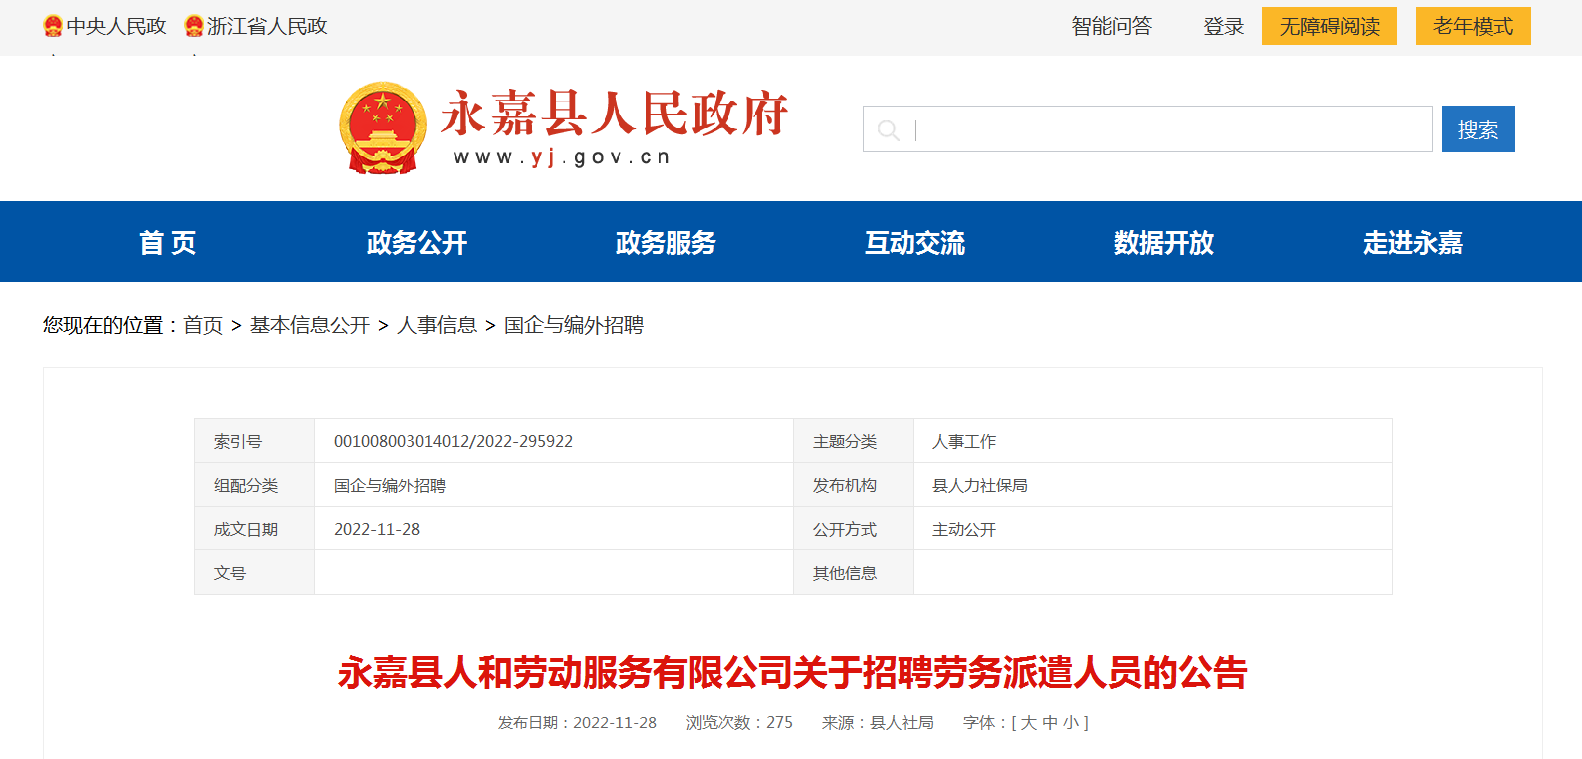Enable 无障碍阅读 accessibility mode
The image size is (1582, 759).
1329,26
